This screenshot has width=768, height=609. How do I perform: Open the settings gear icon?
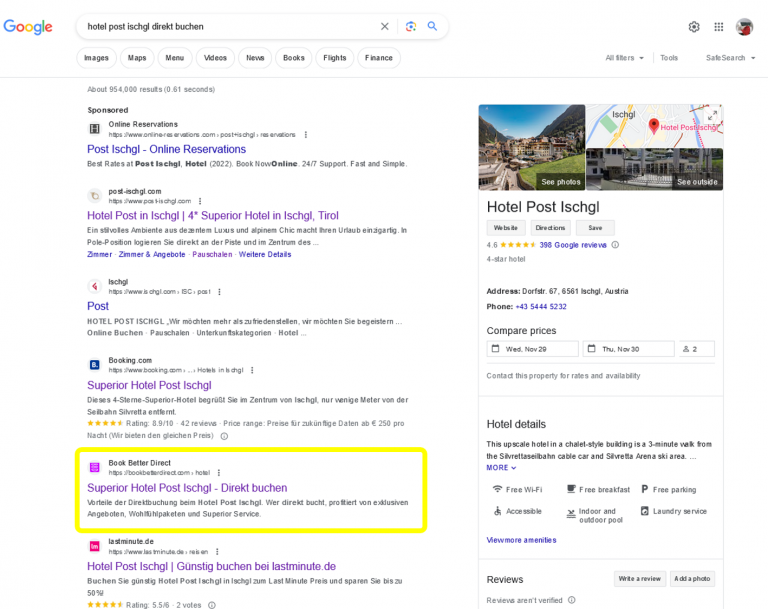[x=694, y=27]
